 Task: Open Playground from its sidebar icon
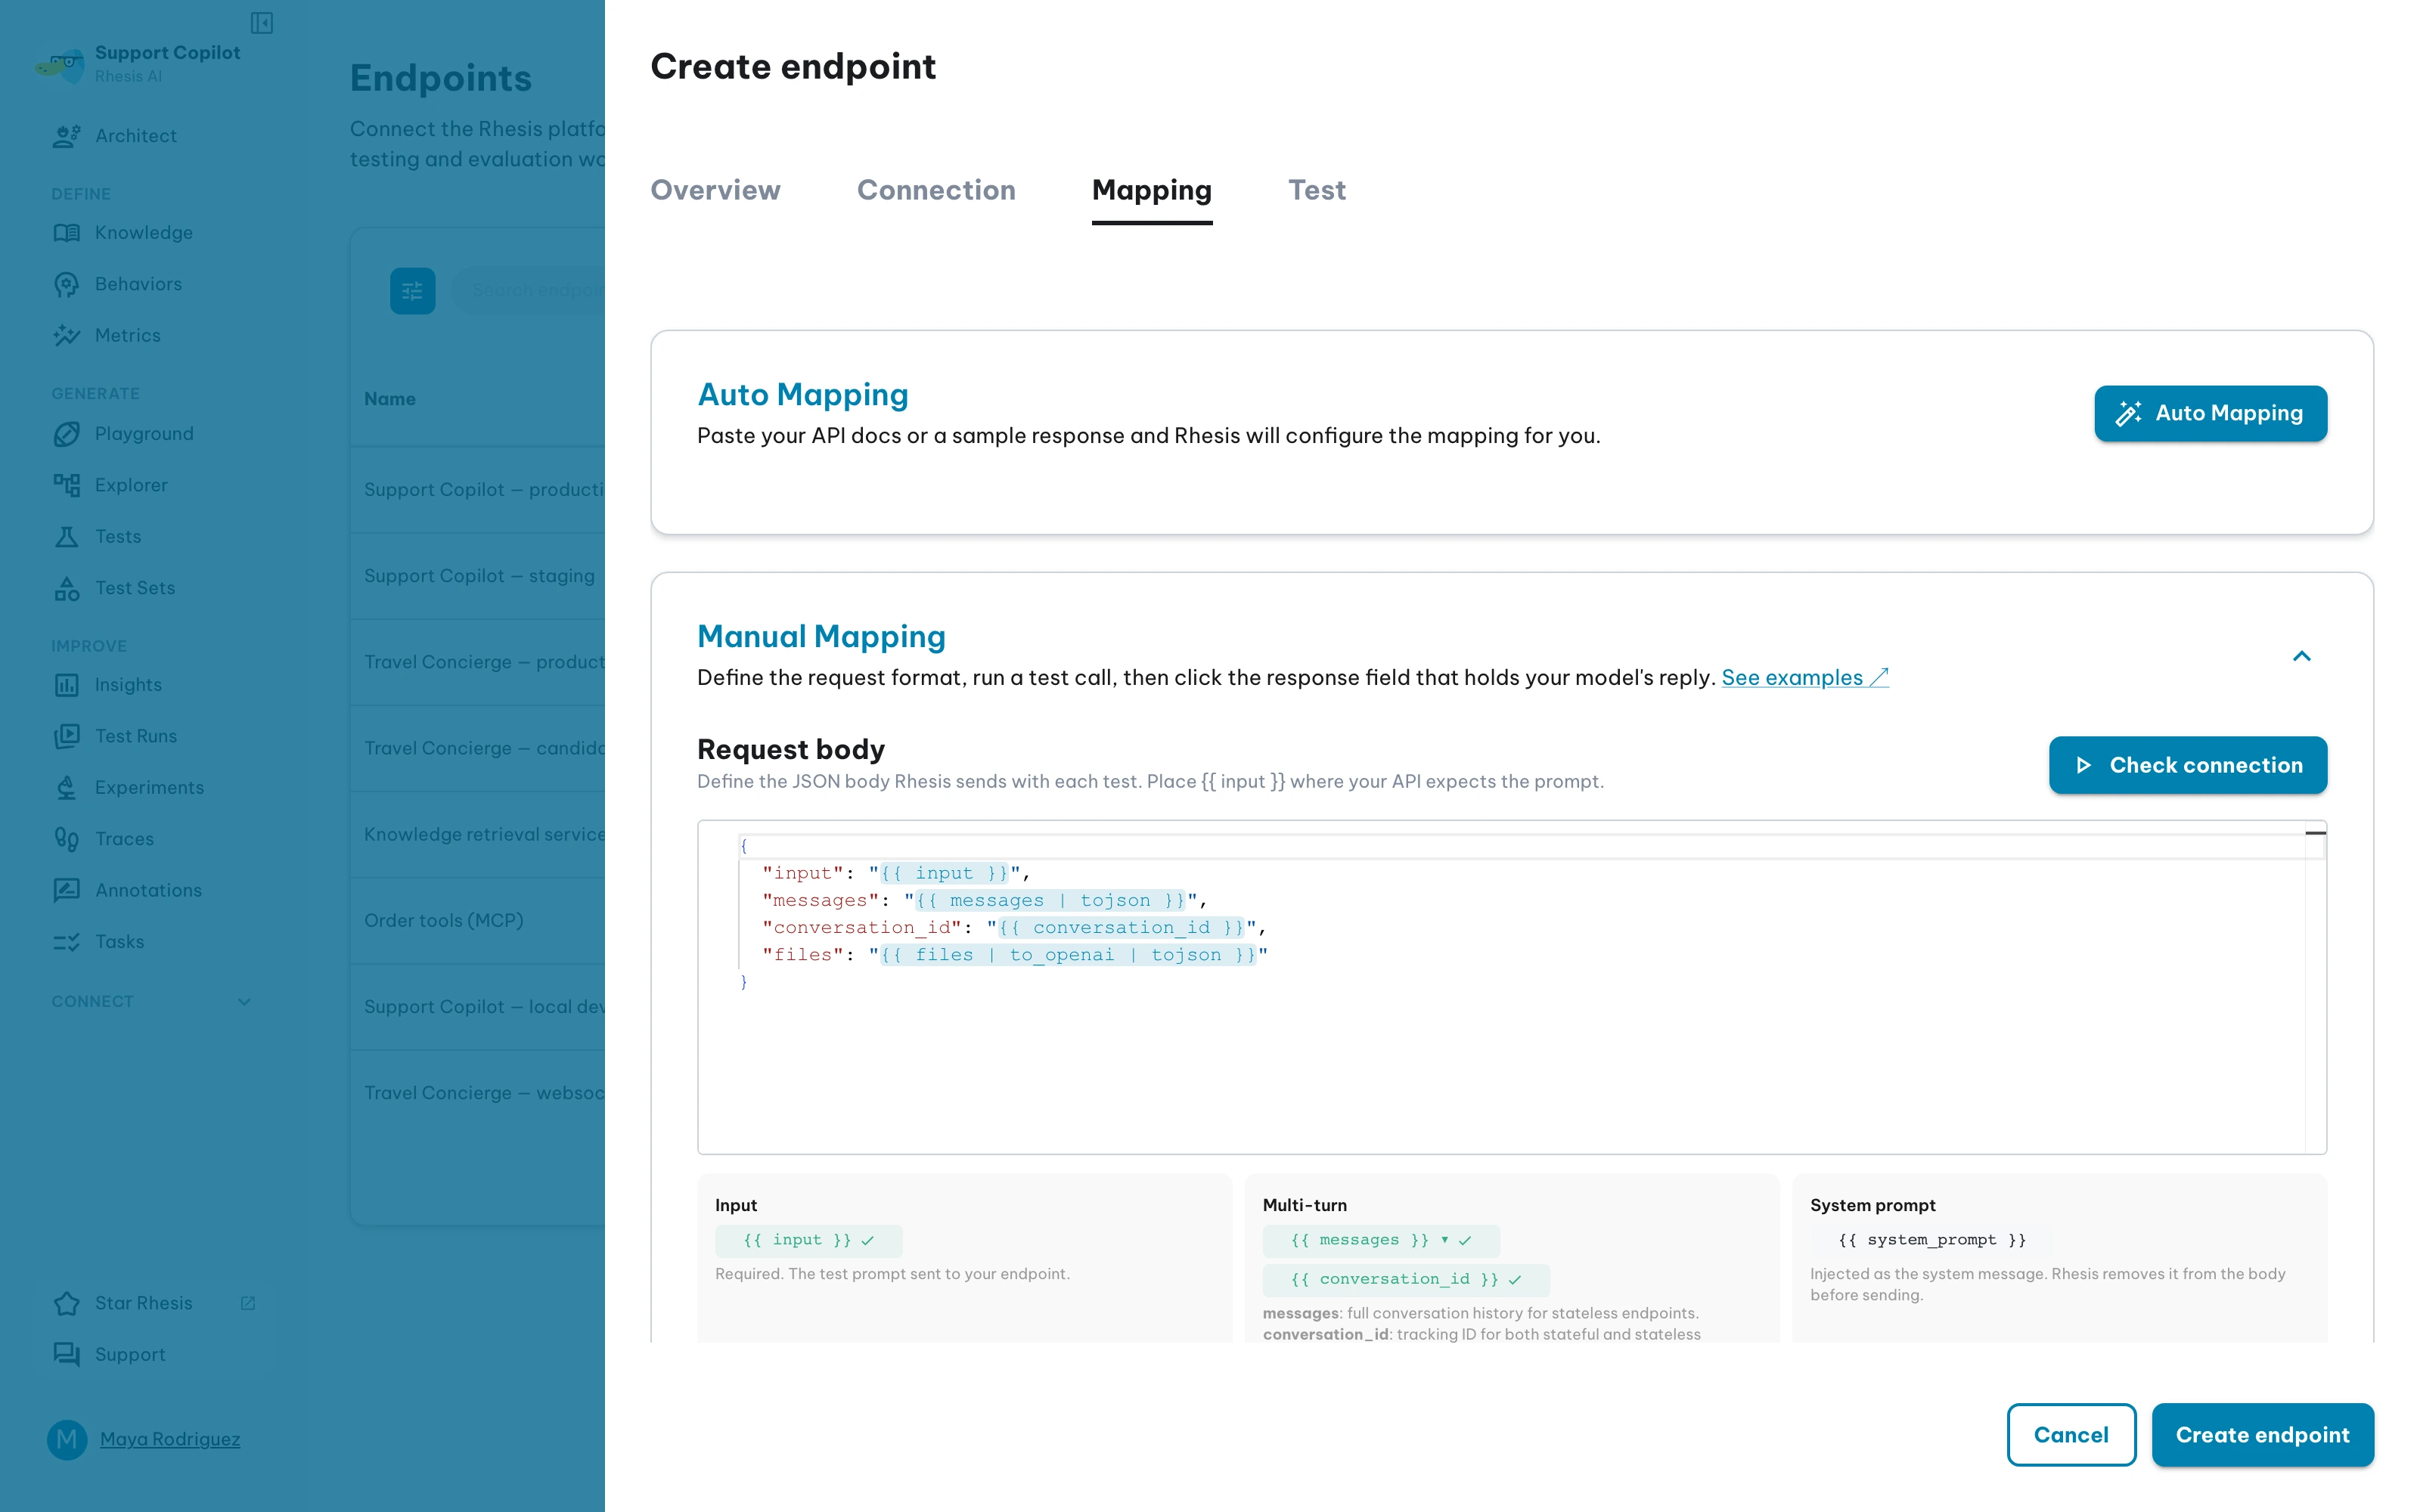(x=67, y=434)
